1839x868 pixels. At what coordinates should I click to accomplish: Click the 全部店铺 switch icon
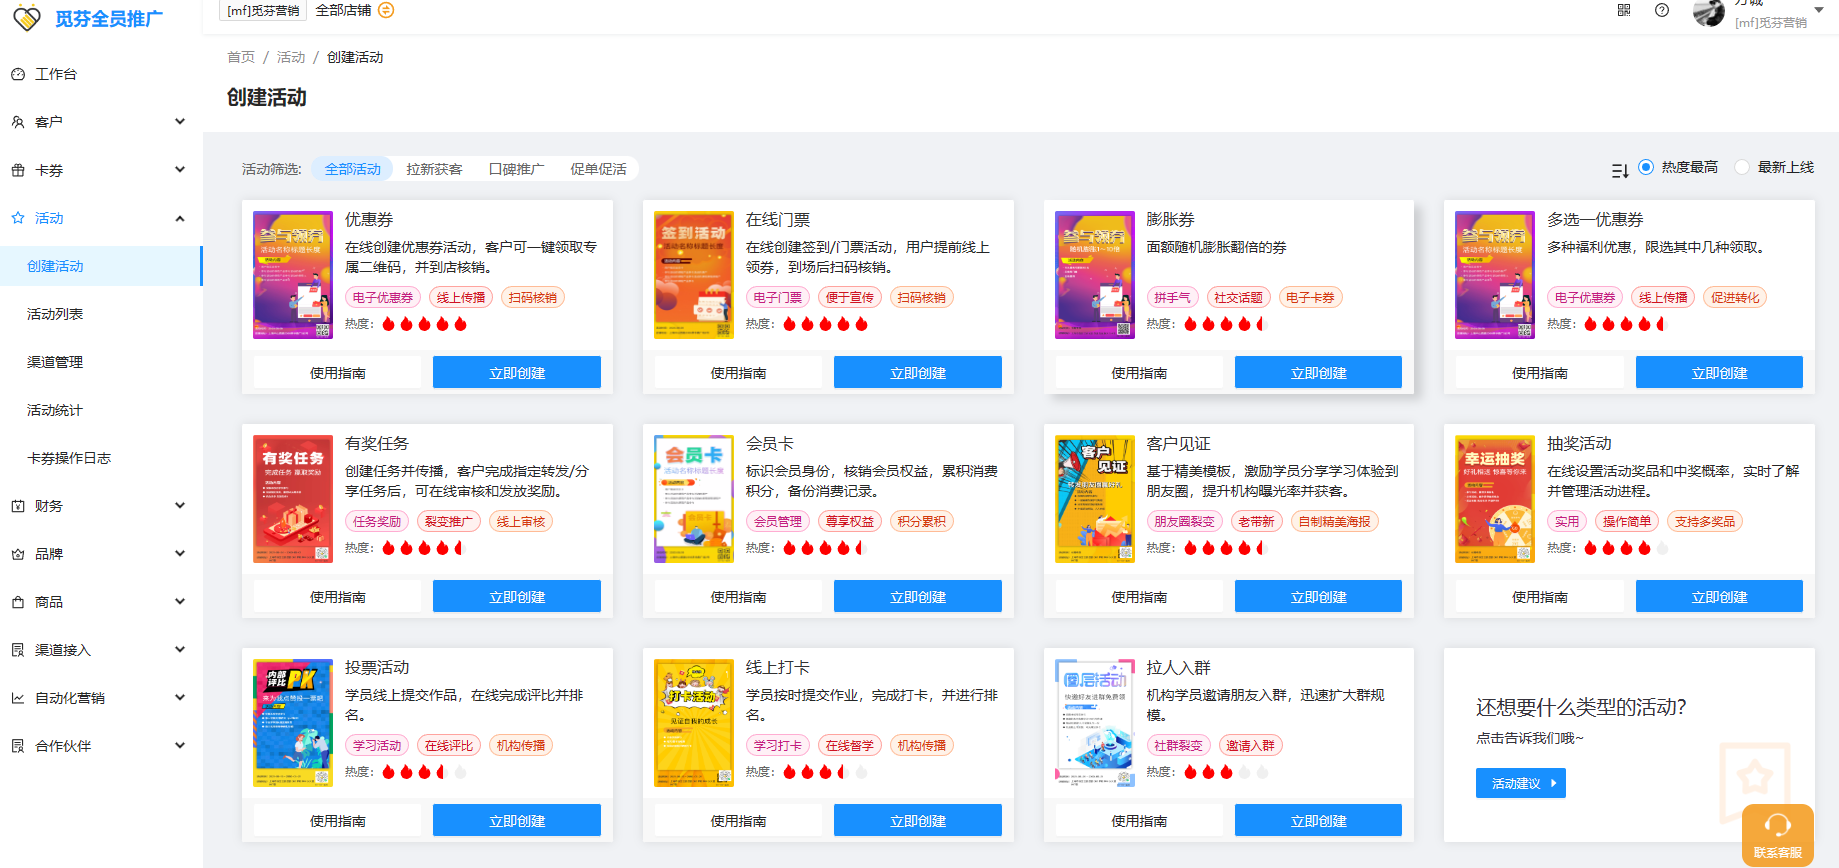click(x=386, y=10)
